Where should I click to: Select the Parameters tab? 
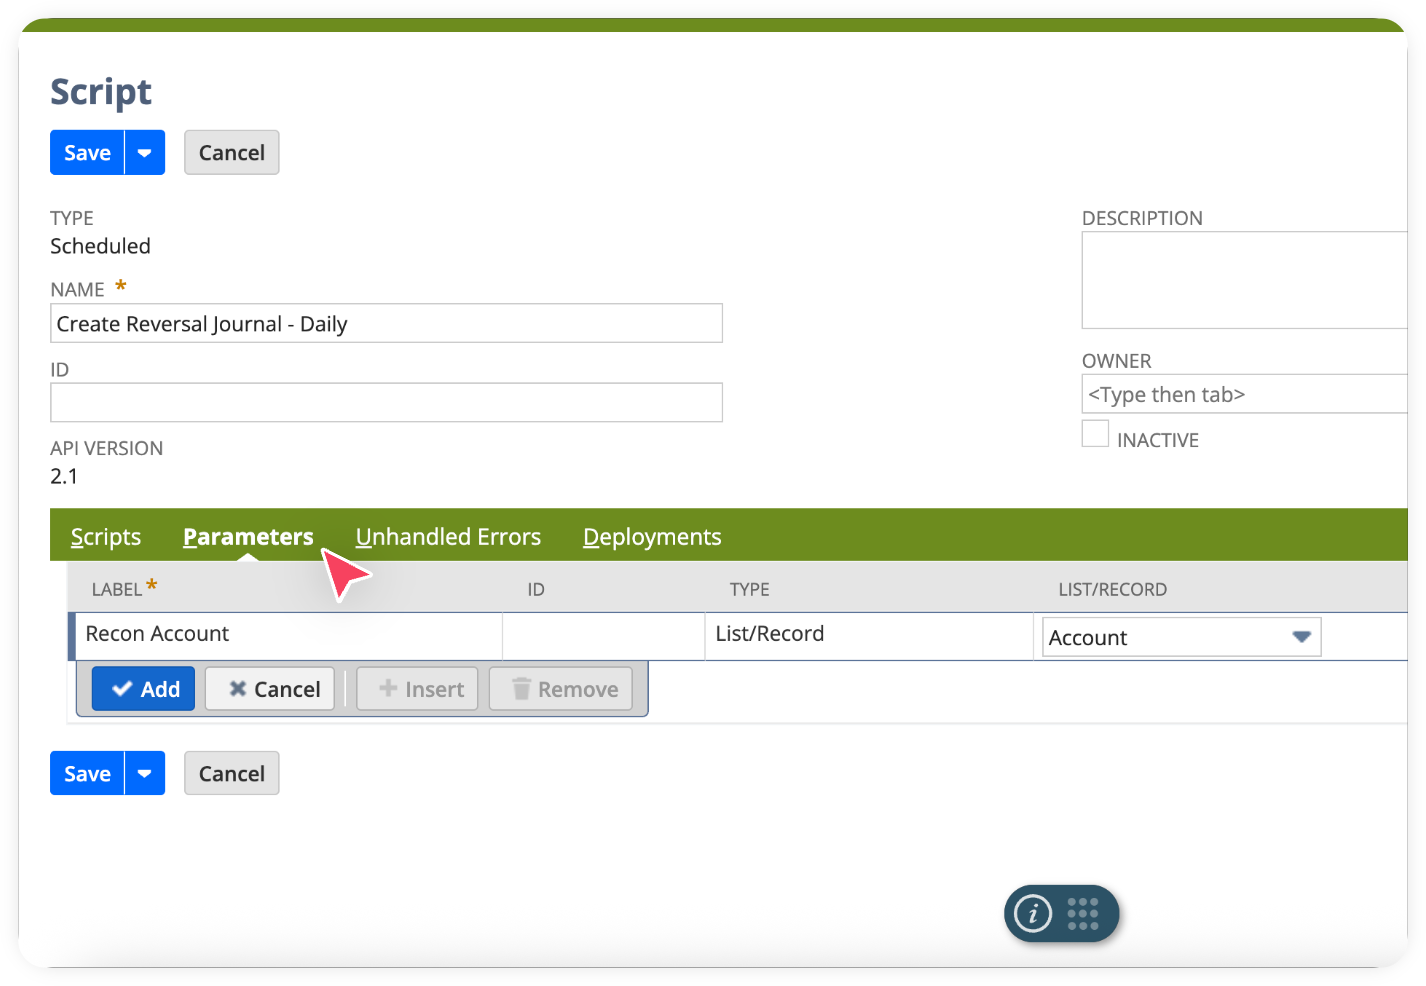(x=247, y=536)
